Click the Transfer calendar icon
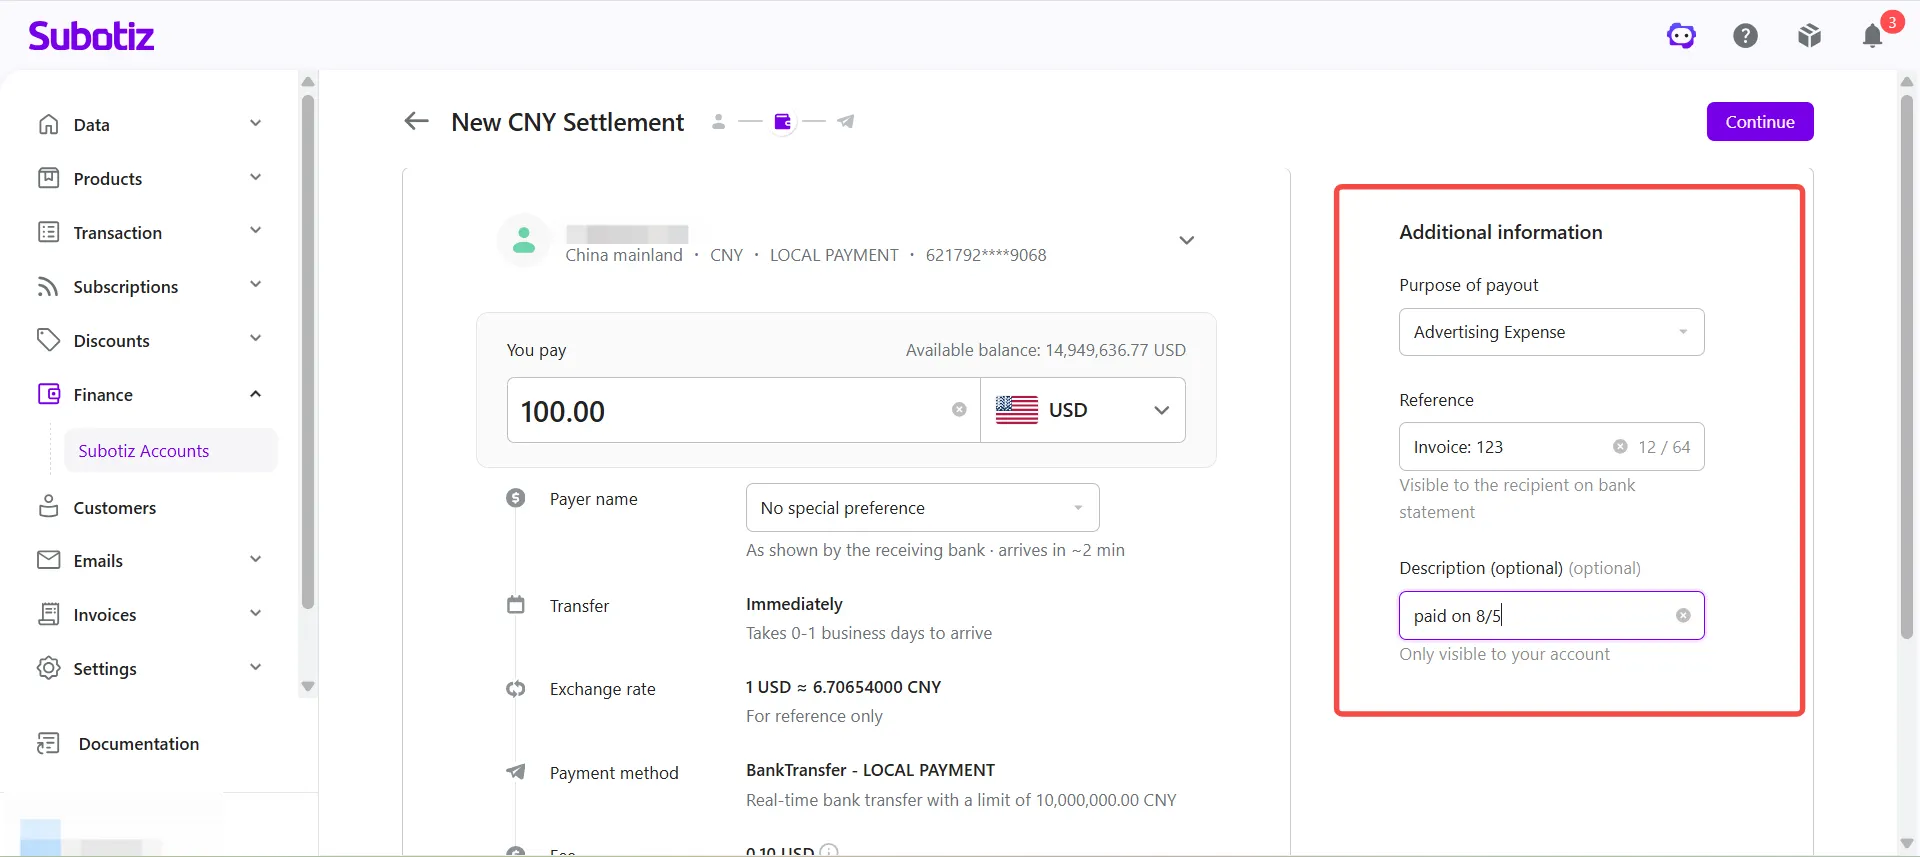Image resolution: width=1920 pixels, height=857 pixels. [515, 605]
